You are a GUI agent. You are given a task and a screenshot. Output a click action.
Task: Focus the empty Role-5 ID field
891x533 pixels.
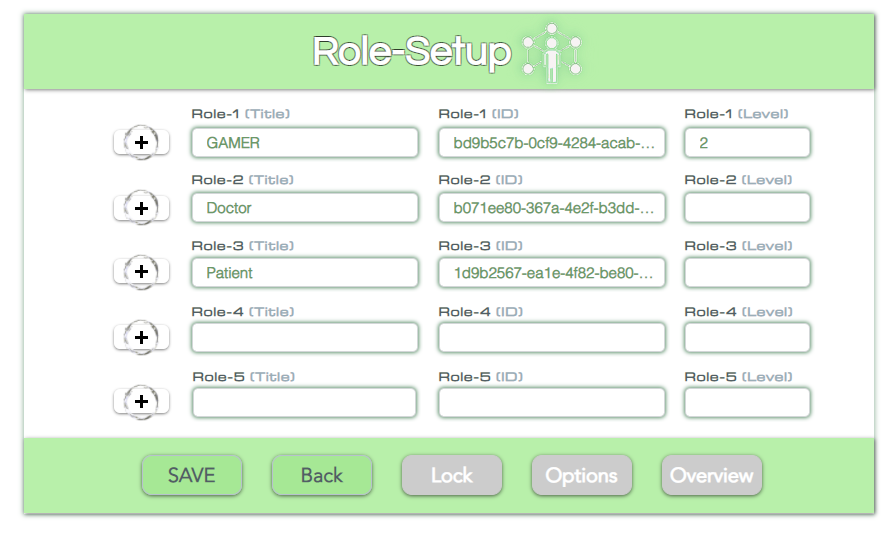click(552, 402)
